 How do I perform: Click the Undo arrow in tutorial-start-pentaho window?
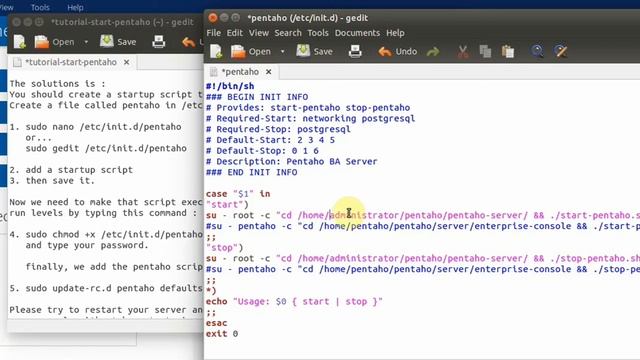click(x=189, y=42)
